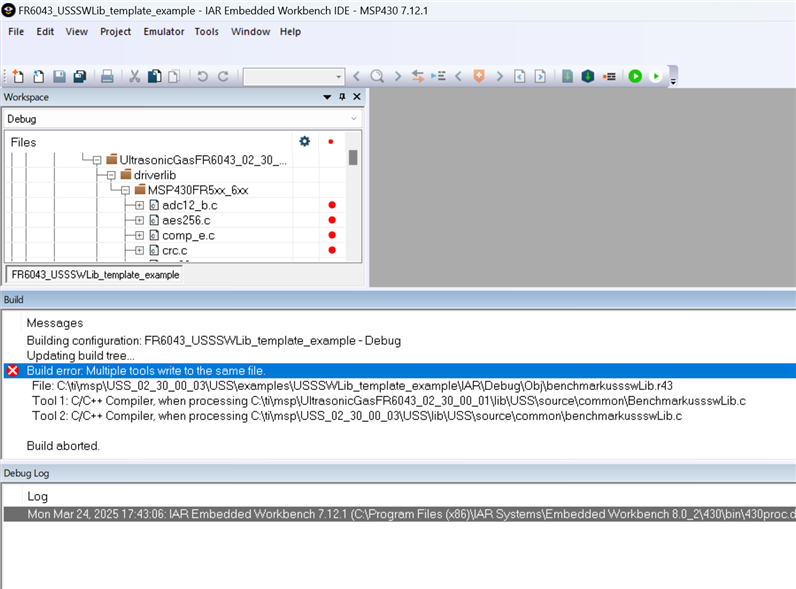Click the red dot column header

331,142
